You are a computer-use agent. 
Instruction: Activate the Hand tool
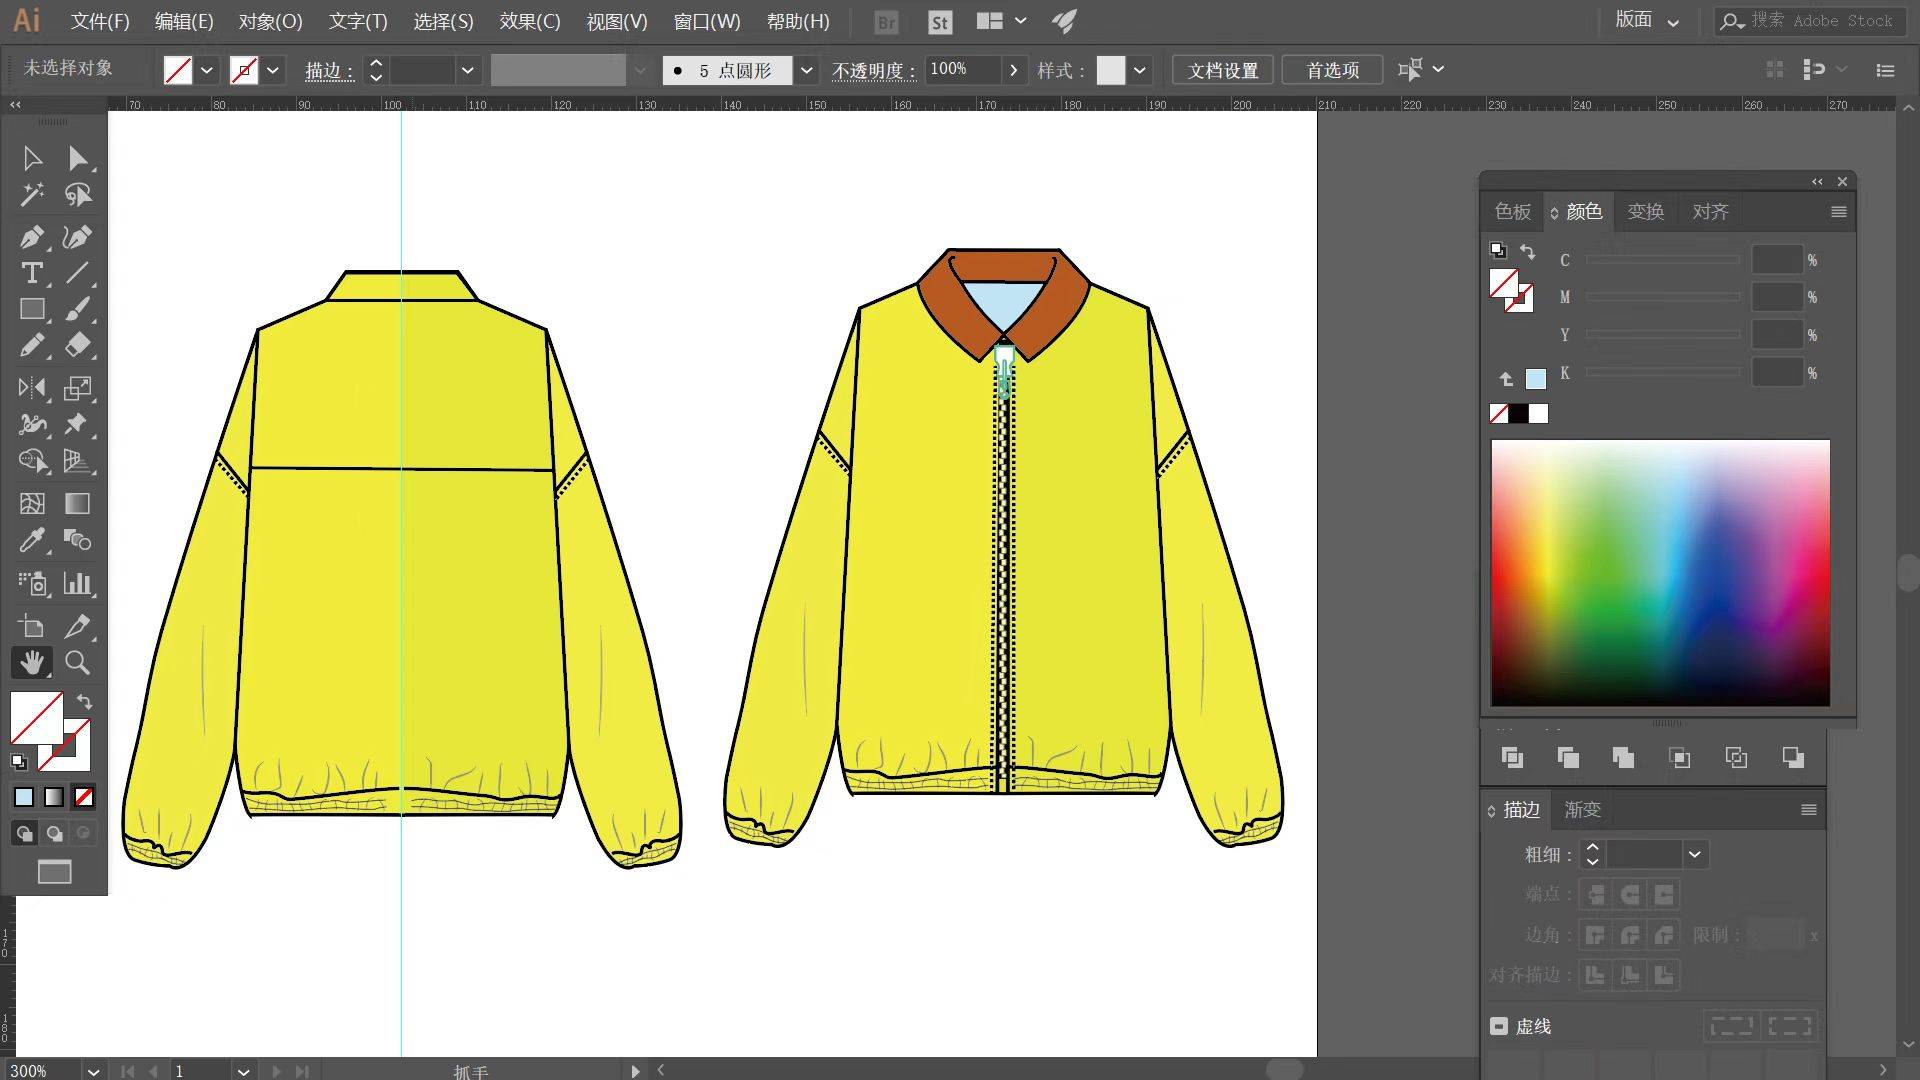tap(32, 662)
